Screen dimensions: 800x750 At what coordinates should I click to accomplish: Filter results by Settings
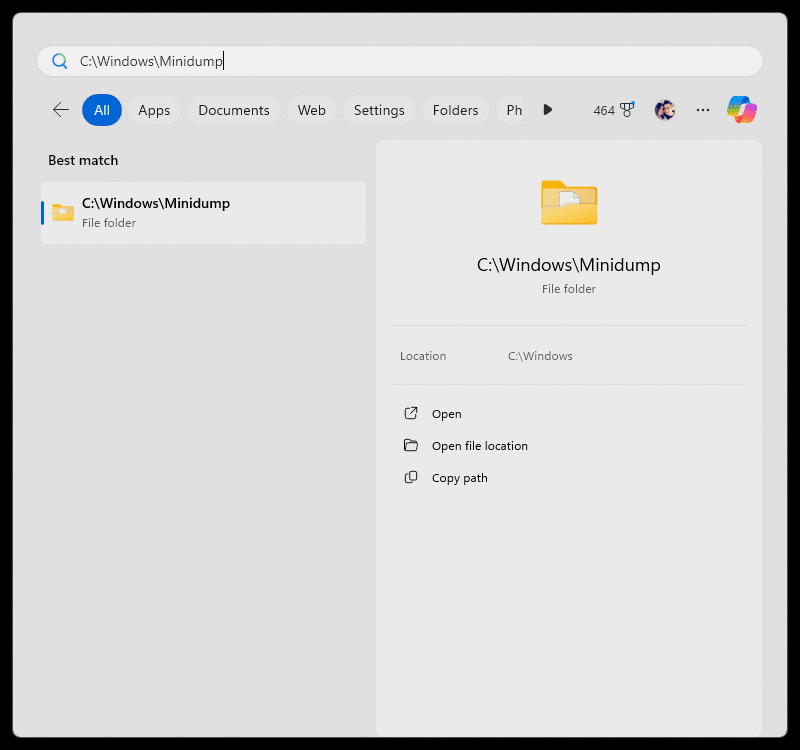click(x=379, y=110)
